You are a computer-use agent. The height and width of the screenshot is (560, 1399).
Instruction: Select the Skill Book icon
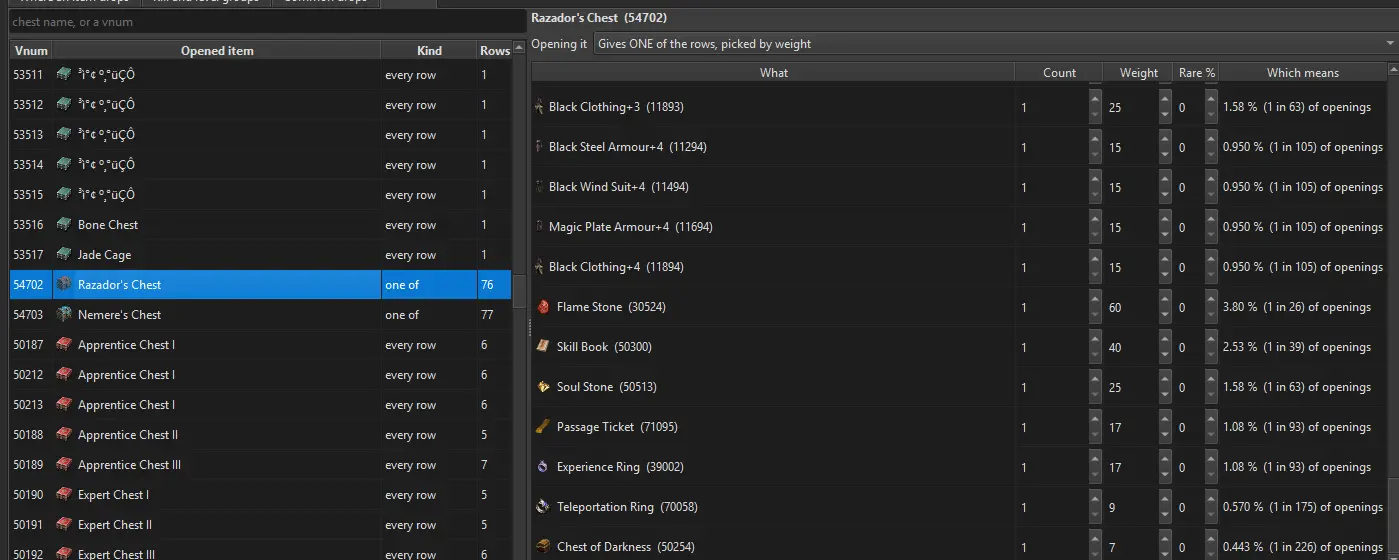click(x=543, y=347)
